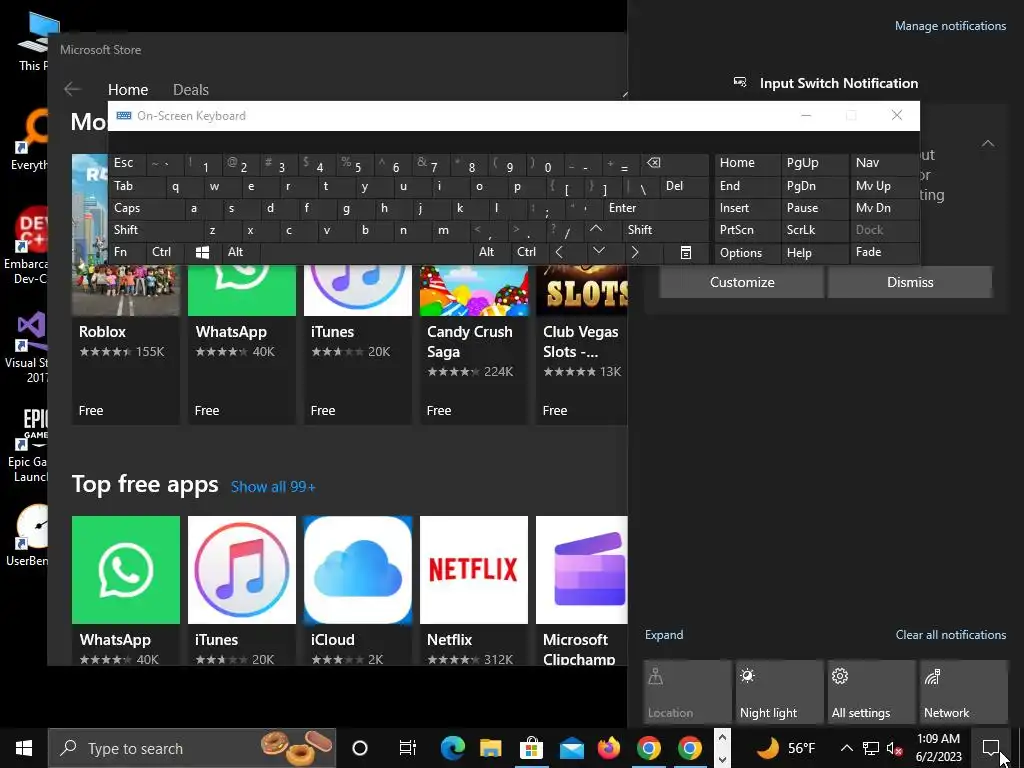Open WhatsApp icon under Top free apps
The width and height of the screenshot is (1024, 768).
[125, 569]
